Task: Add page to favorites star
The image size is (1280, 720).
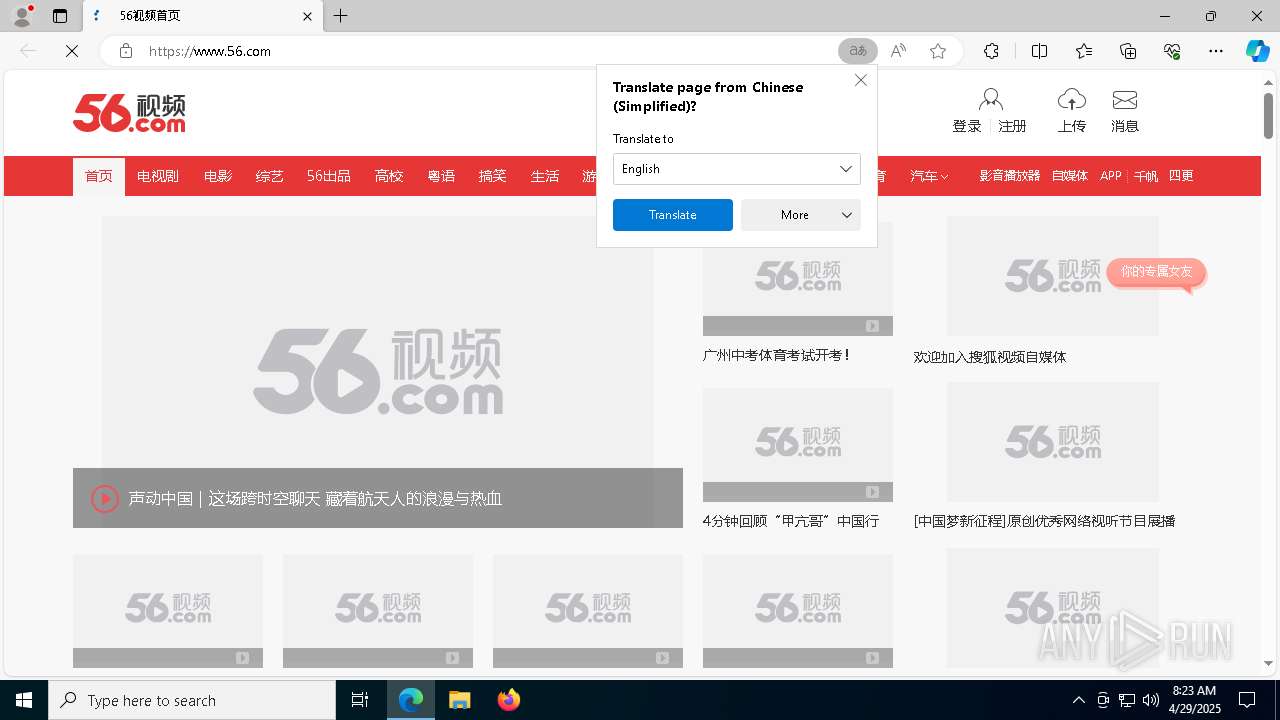Action: click(x=938, y=51)
